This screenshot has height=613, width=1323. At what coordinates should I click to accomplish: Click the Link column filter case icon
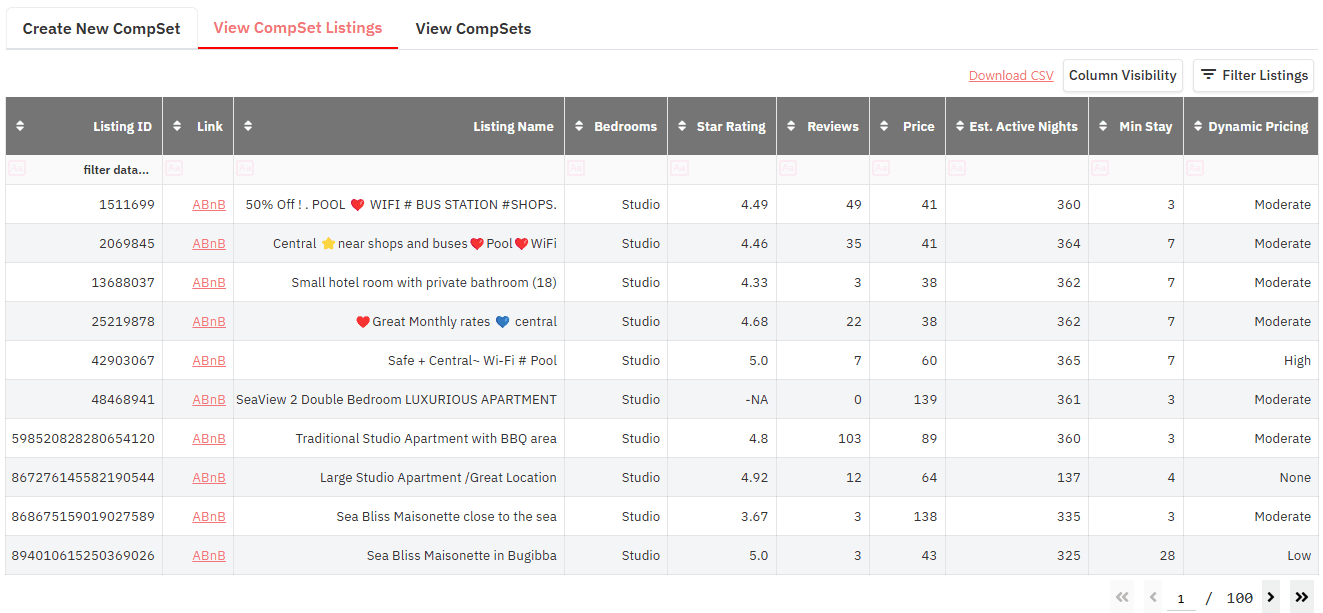[174, 169]
